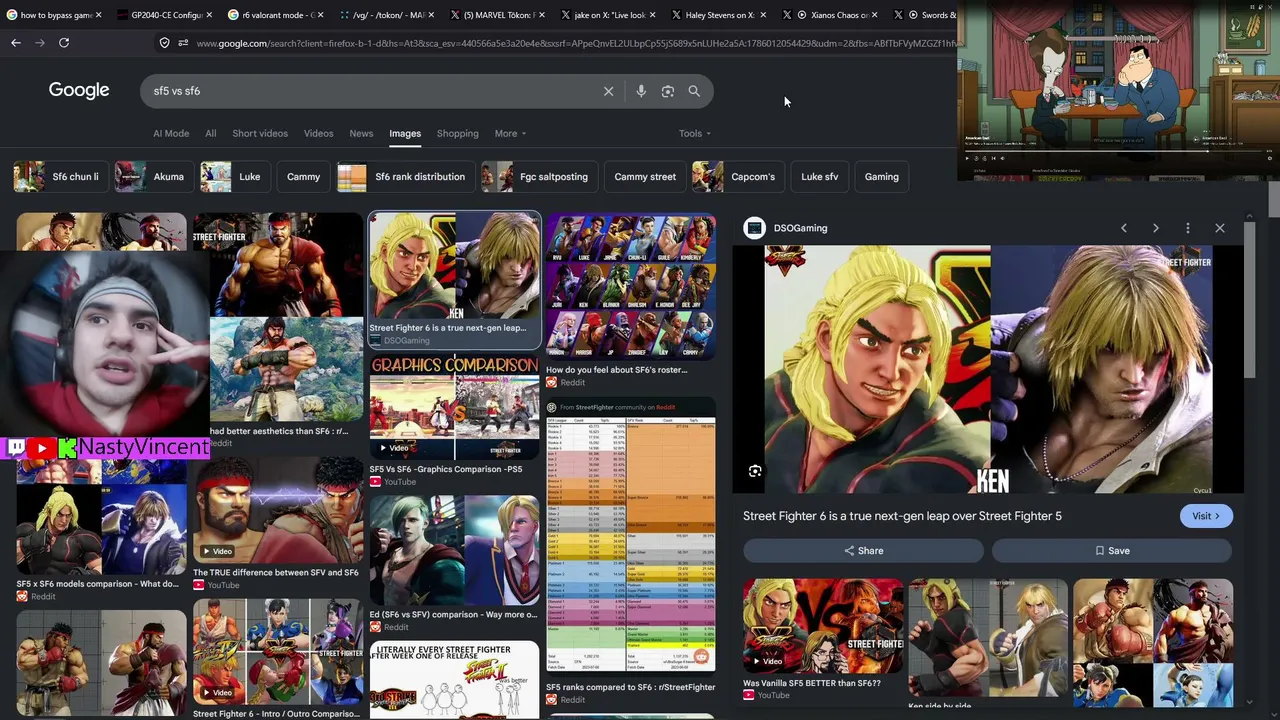
Task: Expand the More search categories dropdown
Action: tap(510, 133)
